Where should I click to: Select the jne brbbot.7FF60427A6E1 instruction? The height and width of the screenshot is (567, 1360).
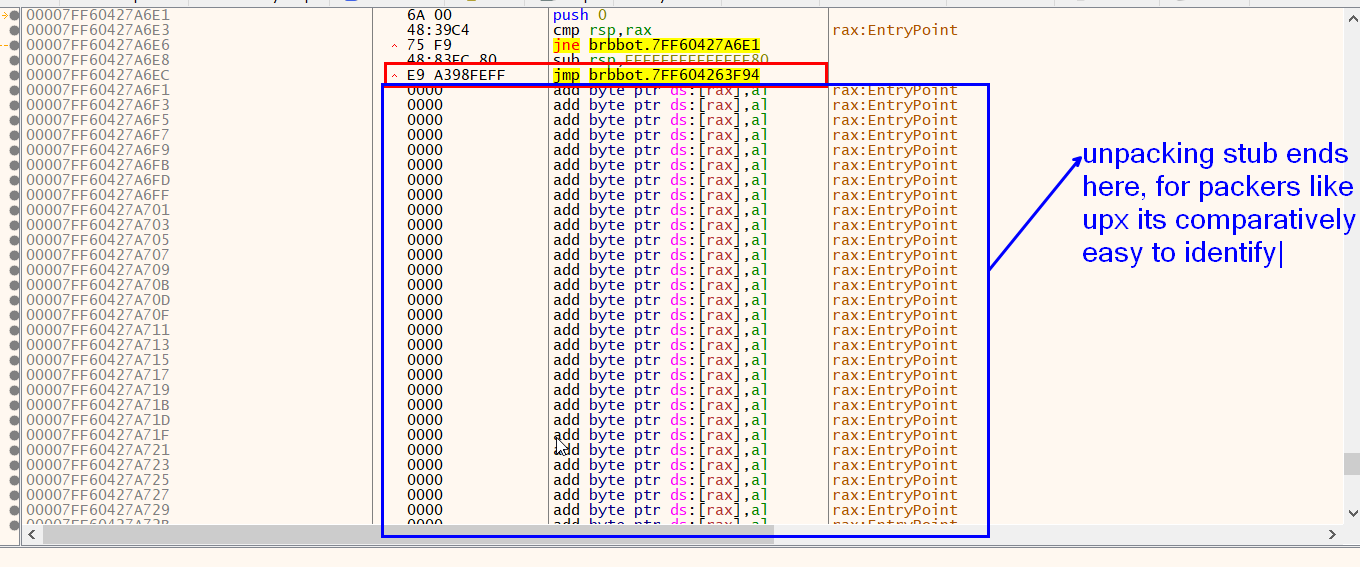[x=656, y=45]
